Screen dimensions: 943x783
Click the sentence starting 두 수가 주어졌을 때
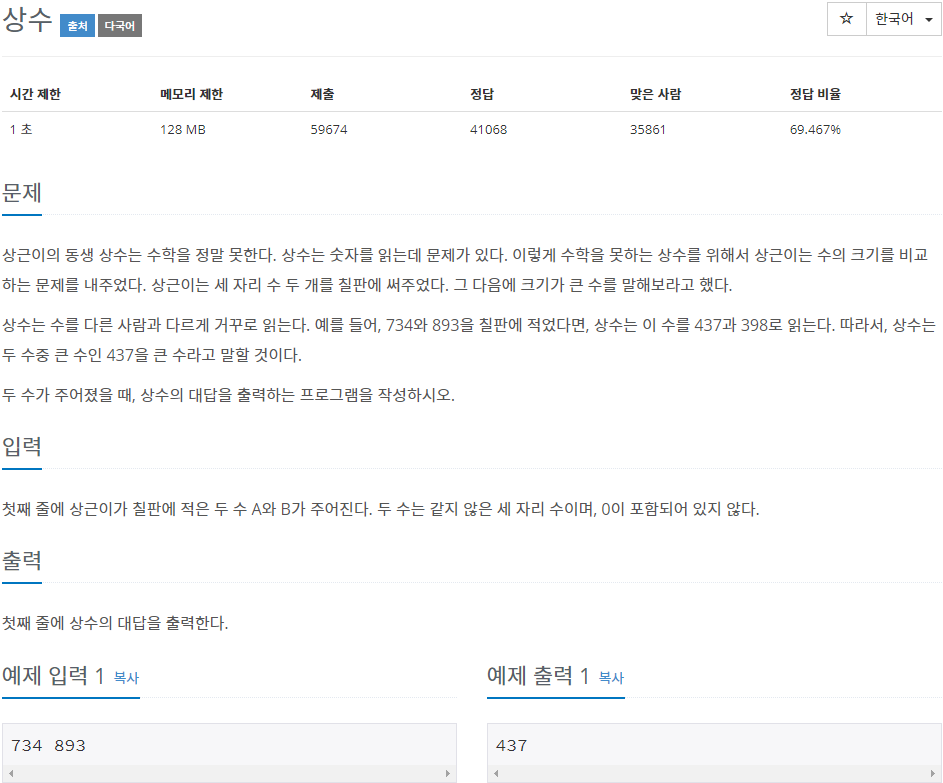click(x=228, y=395)
